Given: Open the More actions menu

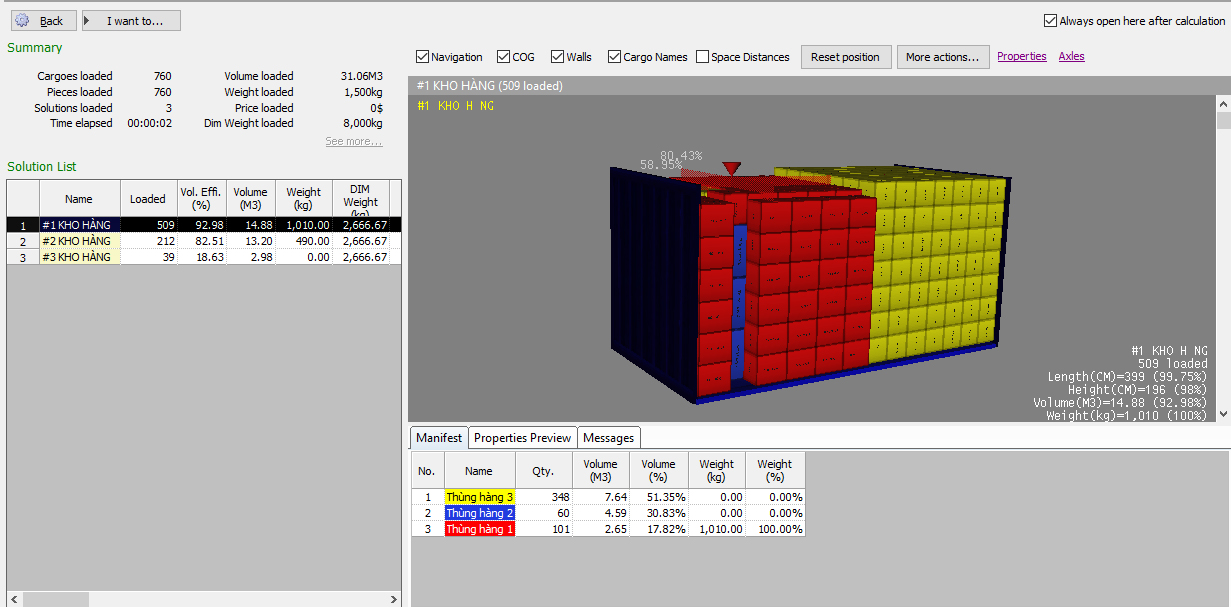Looking at the screenshot, I should point(943,57).
